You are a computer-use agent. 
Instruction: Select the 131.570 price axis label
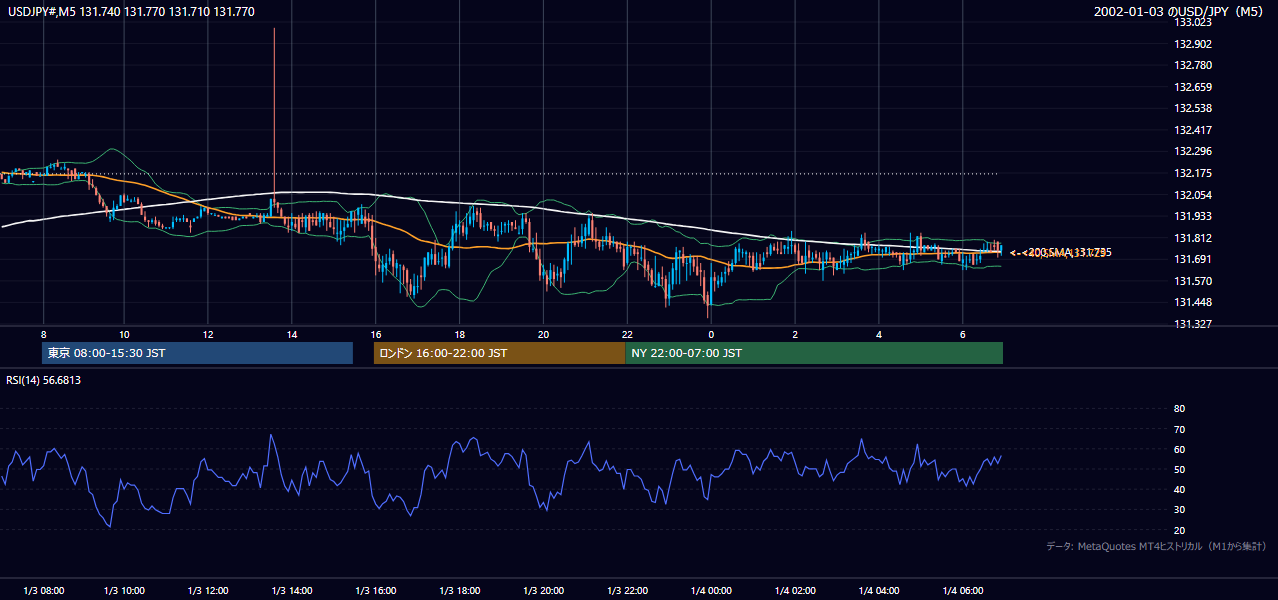point(1194,281)
